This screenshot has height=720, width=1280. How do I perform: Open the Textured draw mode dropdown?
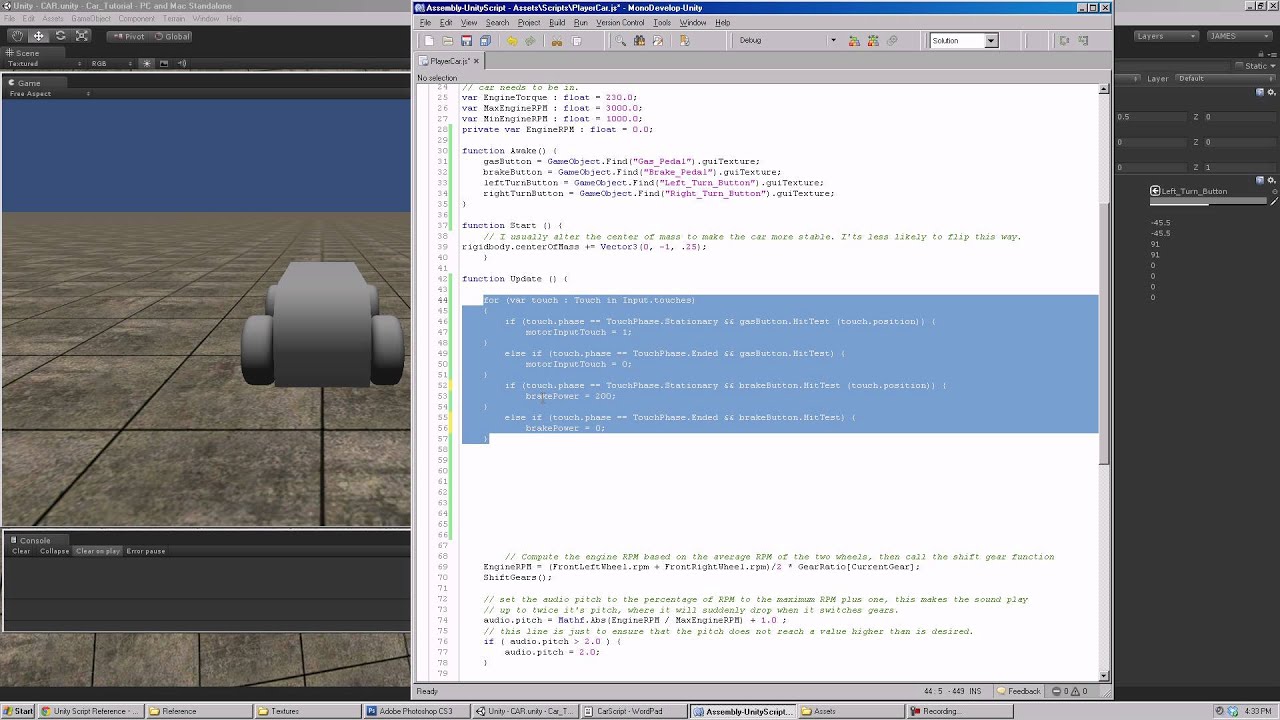pyautogui.click(x=43, y=63)
